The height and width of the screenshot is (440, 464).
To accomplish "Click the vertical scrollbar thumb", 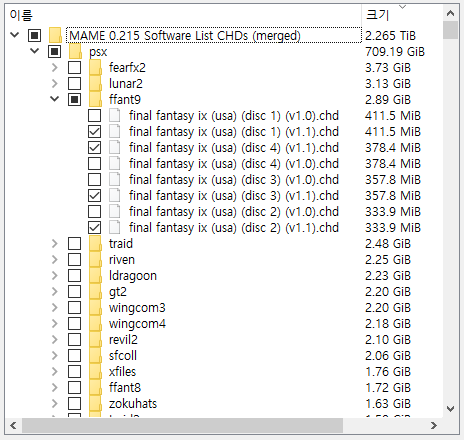I will click(x=450, y=30).
